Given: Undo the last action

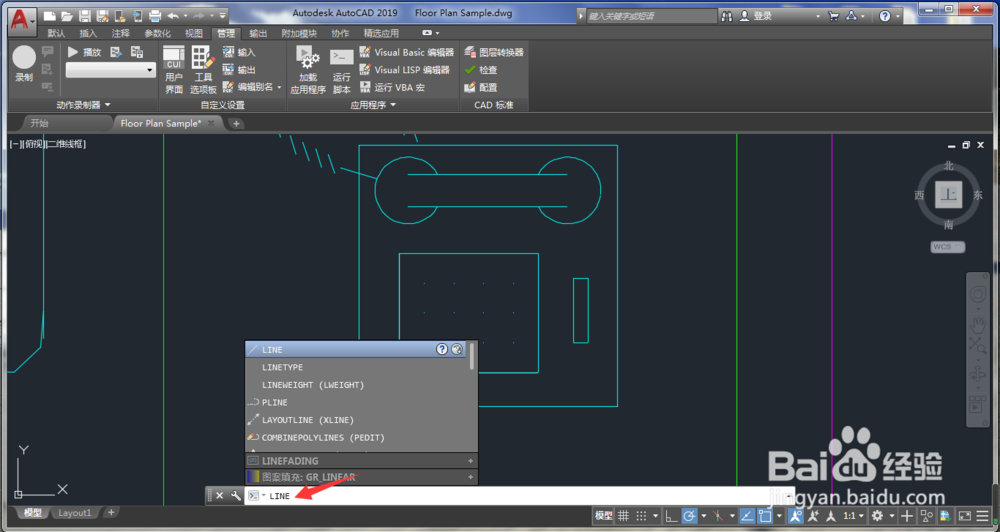Looking at the screenshot, I should pos(173,16).
